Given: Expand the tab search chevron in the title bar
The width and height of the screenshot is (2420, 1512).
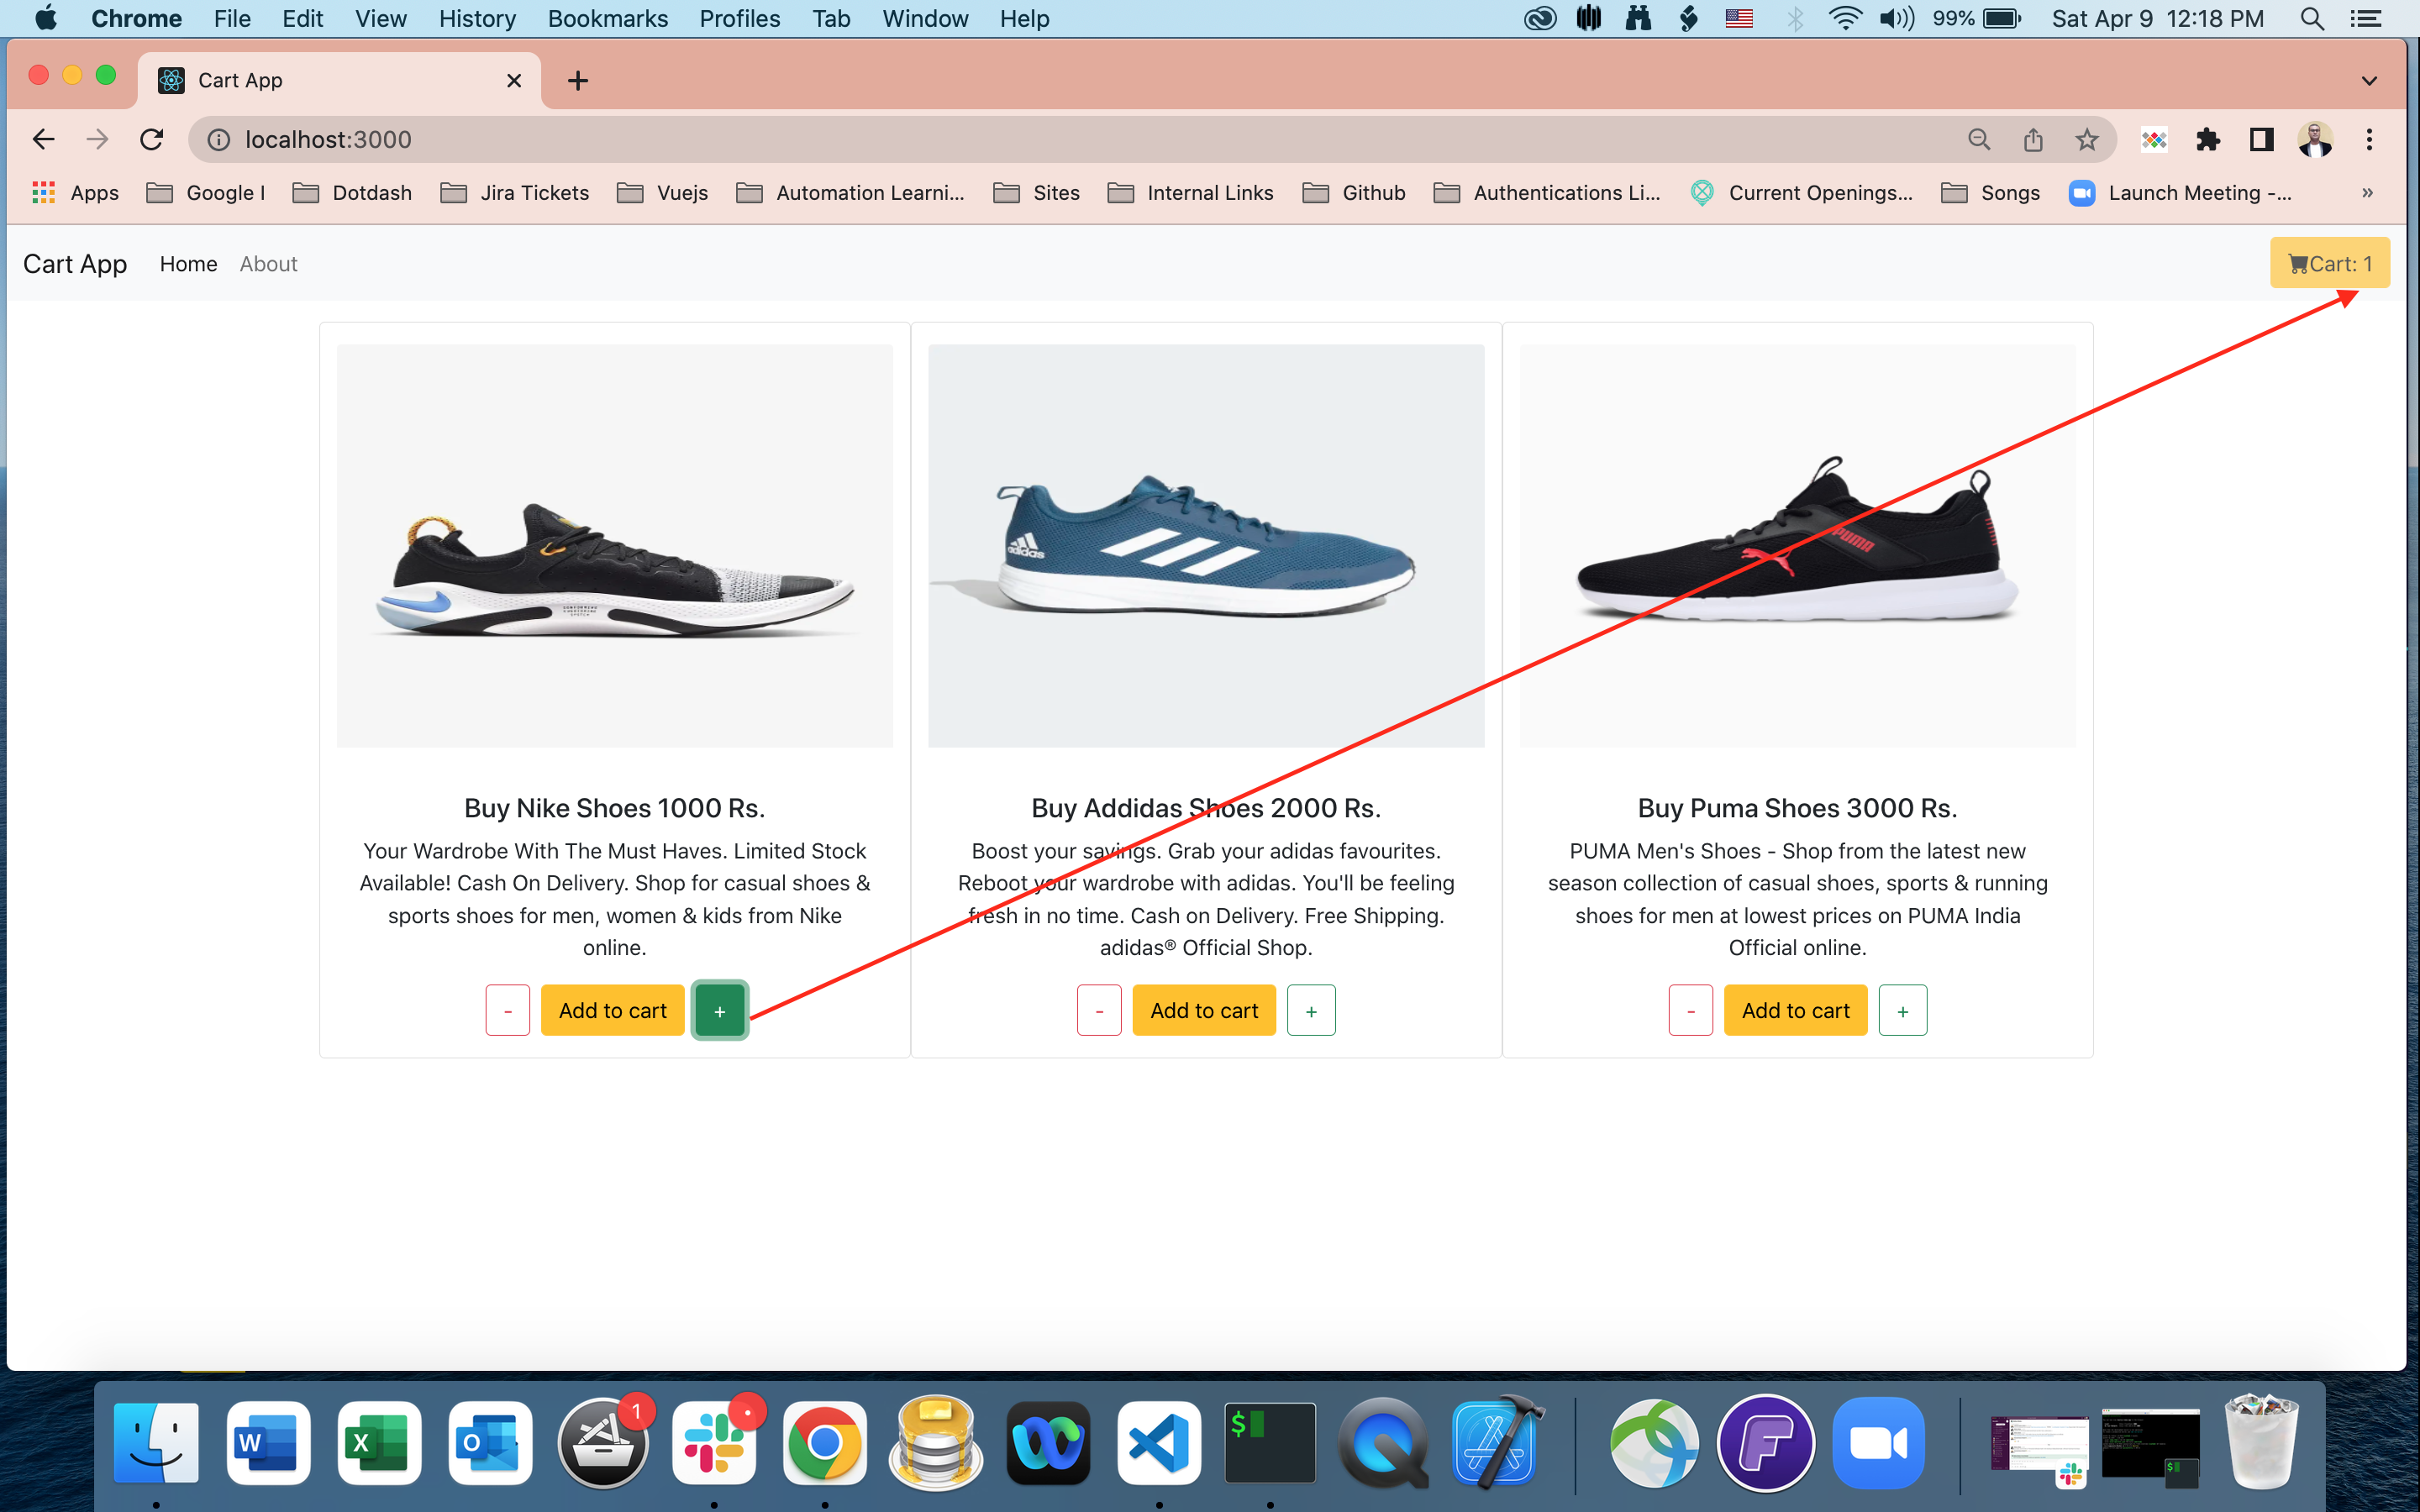Looking at the screenshot, I should (x=2368, y=81).
